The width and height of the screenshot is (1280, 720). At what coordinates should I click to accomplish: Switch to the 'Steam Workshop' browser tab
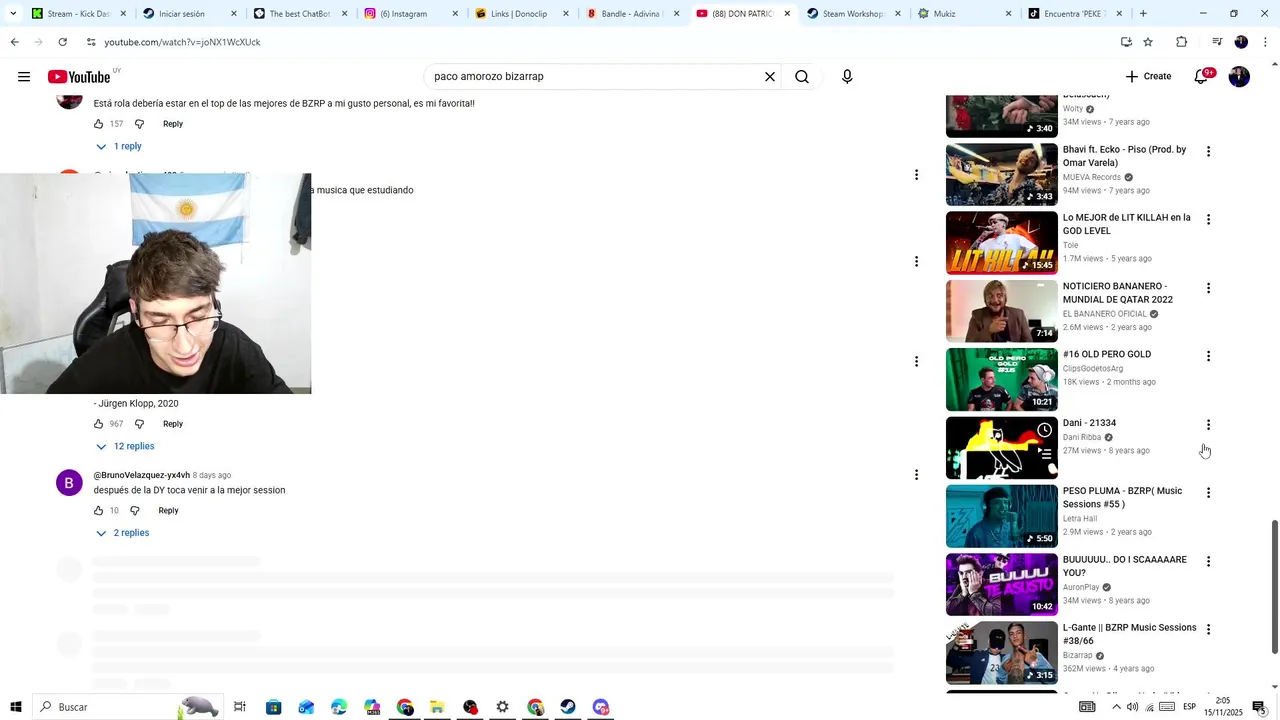tap(852, 14)
